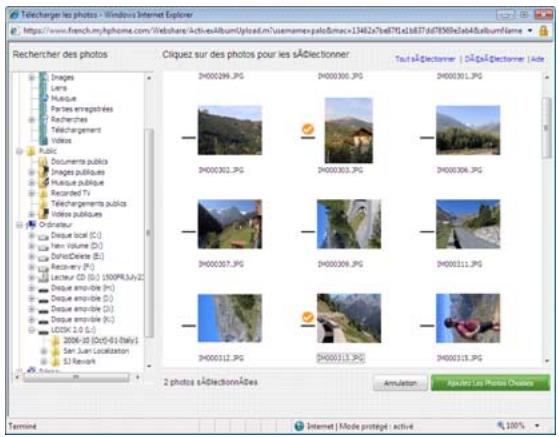Toggle selection mark for IM000306.JPG
This screenshot has width=559, height=437.
point(427,137)
